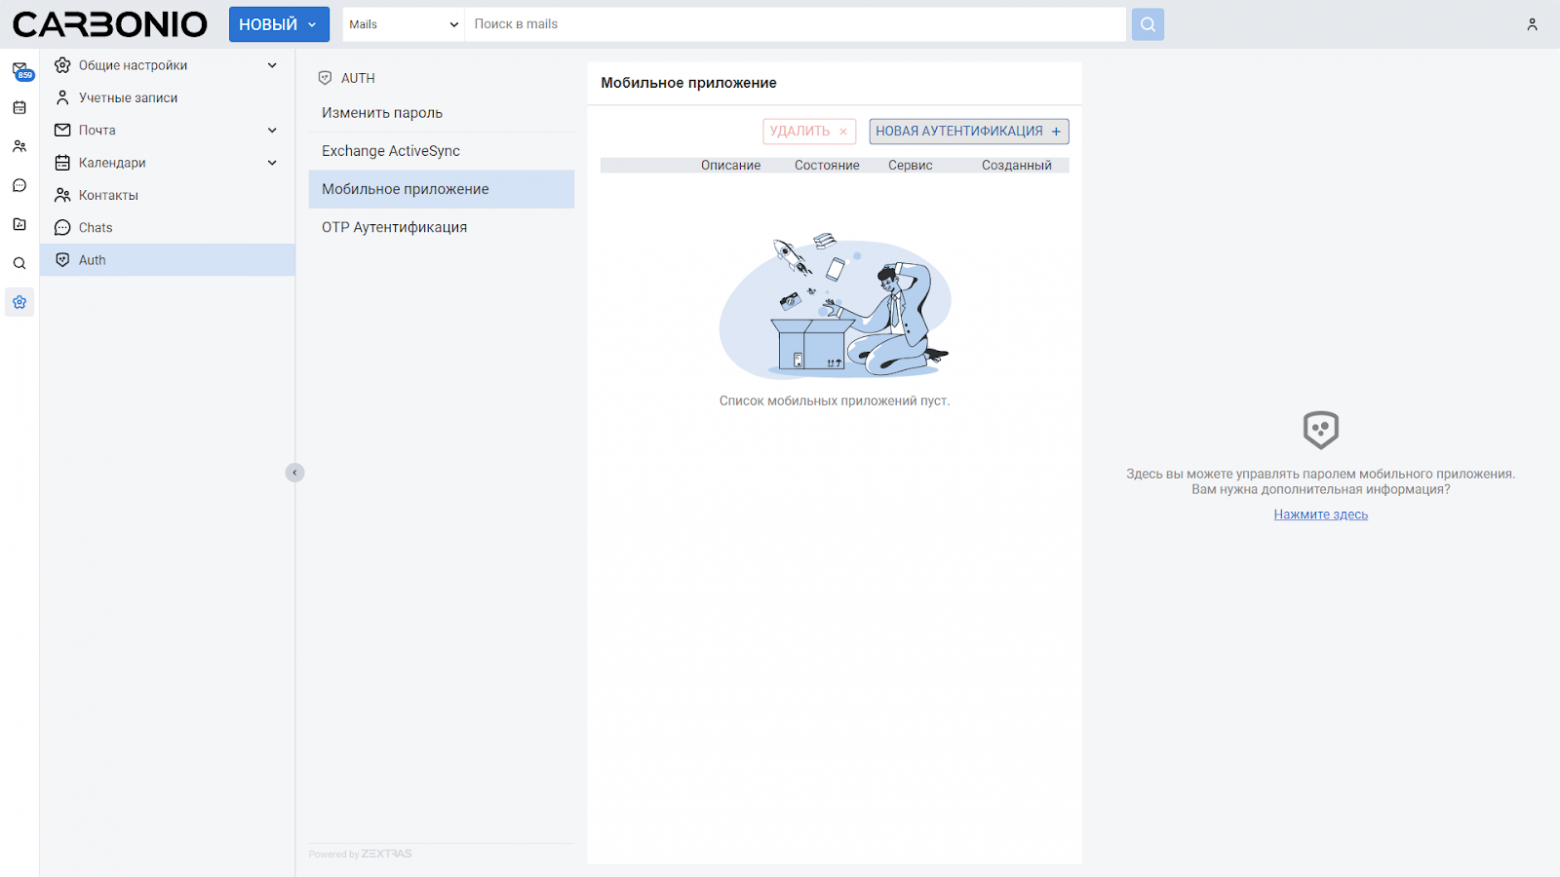Open the Mails search module dropdown
The image size is (1560, 877).
(403, 24)
